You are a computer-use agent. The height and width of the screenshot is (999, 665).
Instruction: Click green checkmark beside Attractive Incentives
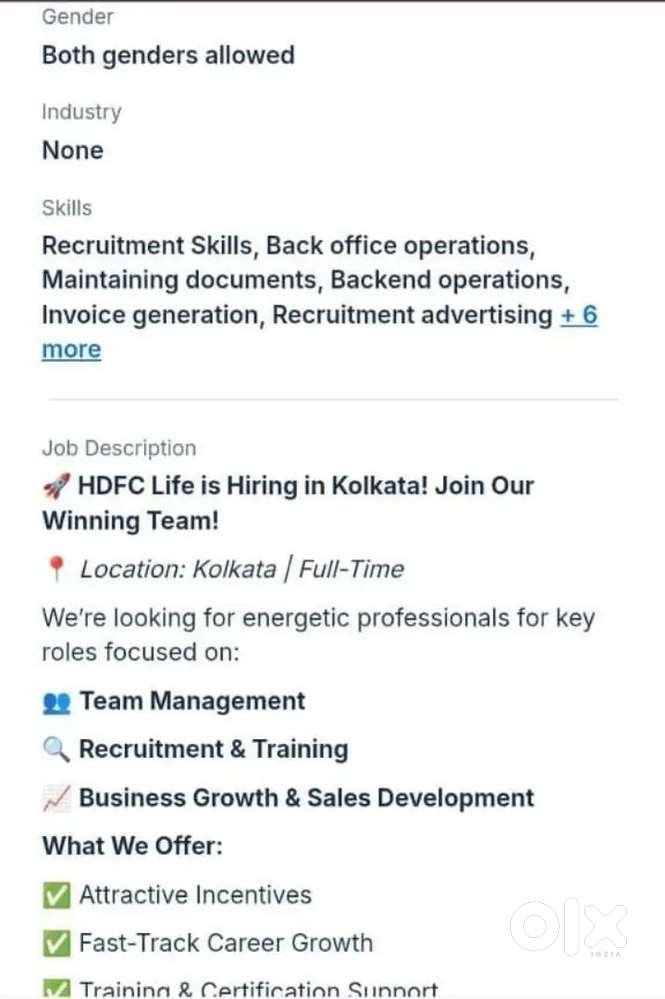56,895
